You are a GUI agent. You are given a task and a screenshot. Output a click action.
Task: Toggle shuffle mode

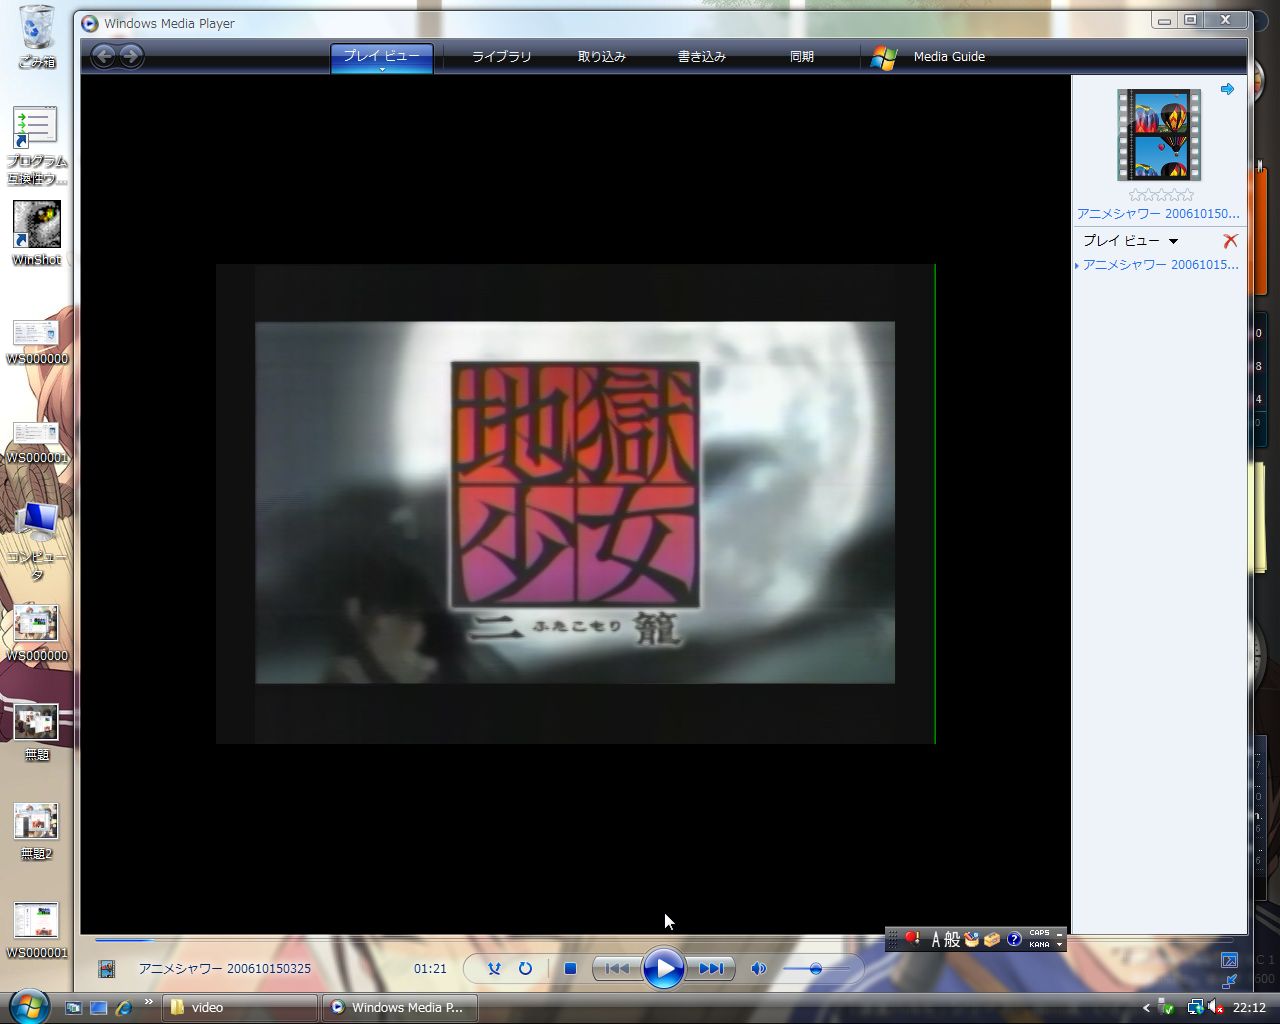click(x=493, y=968)
